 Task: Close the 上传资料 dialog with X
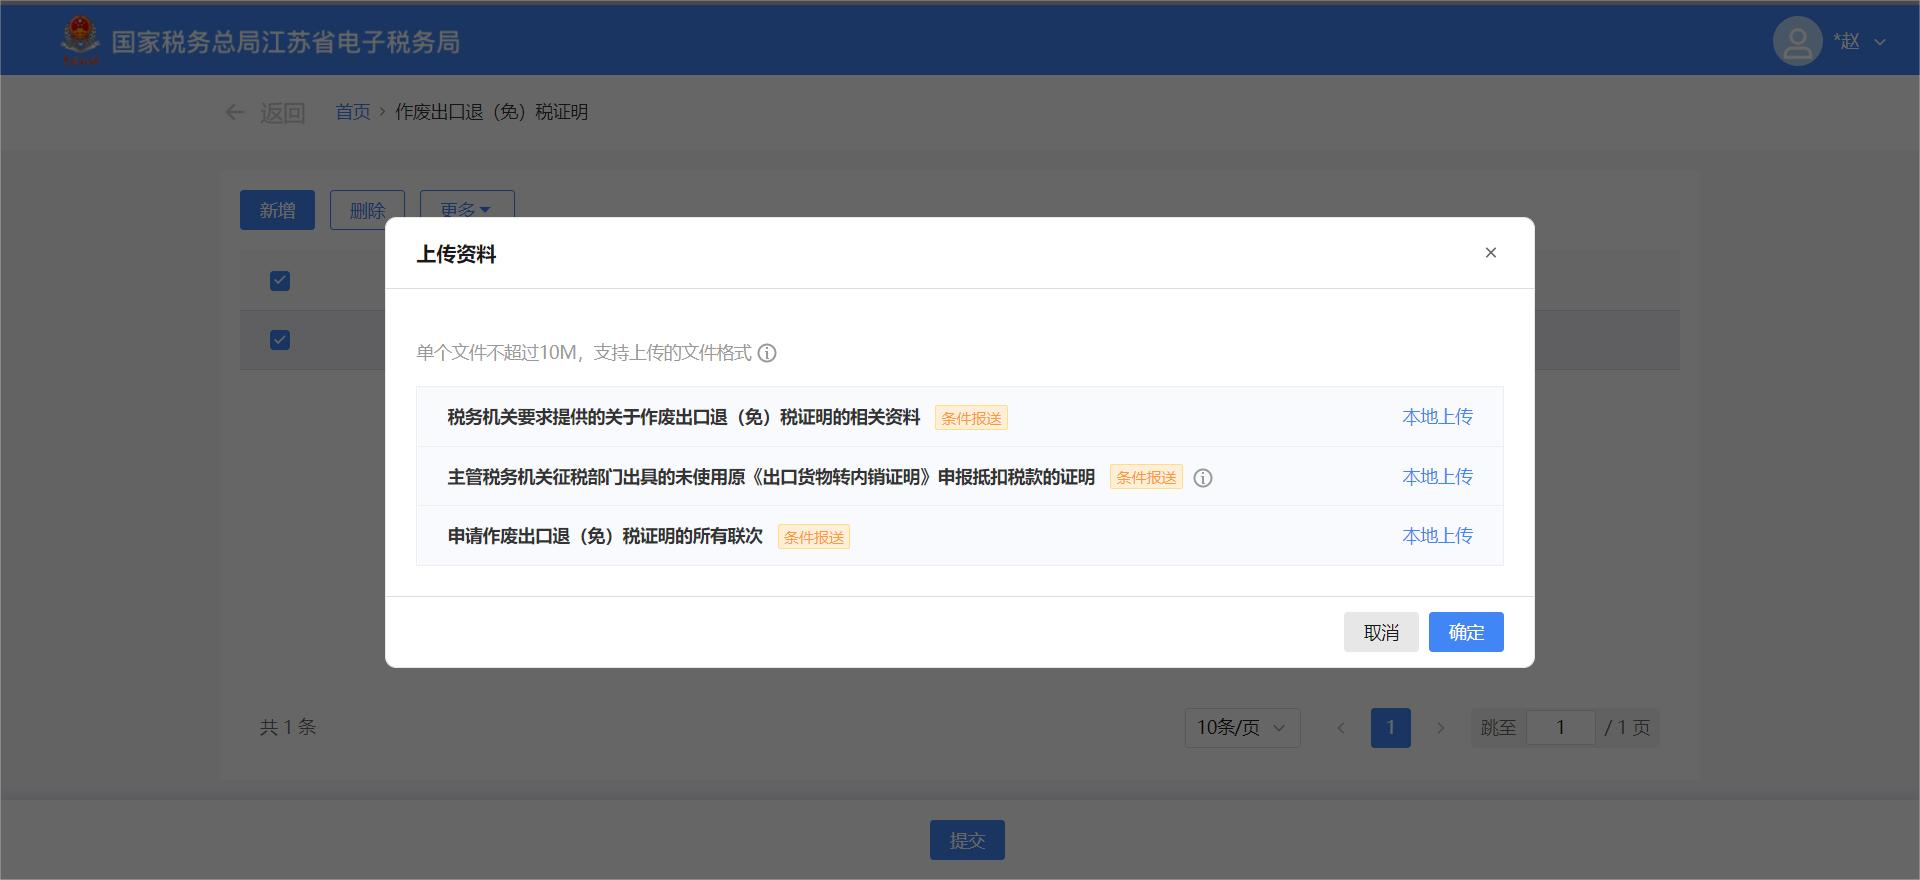(x=1490, y=253)
